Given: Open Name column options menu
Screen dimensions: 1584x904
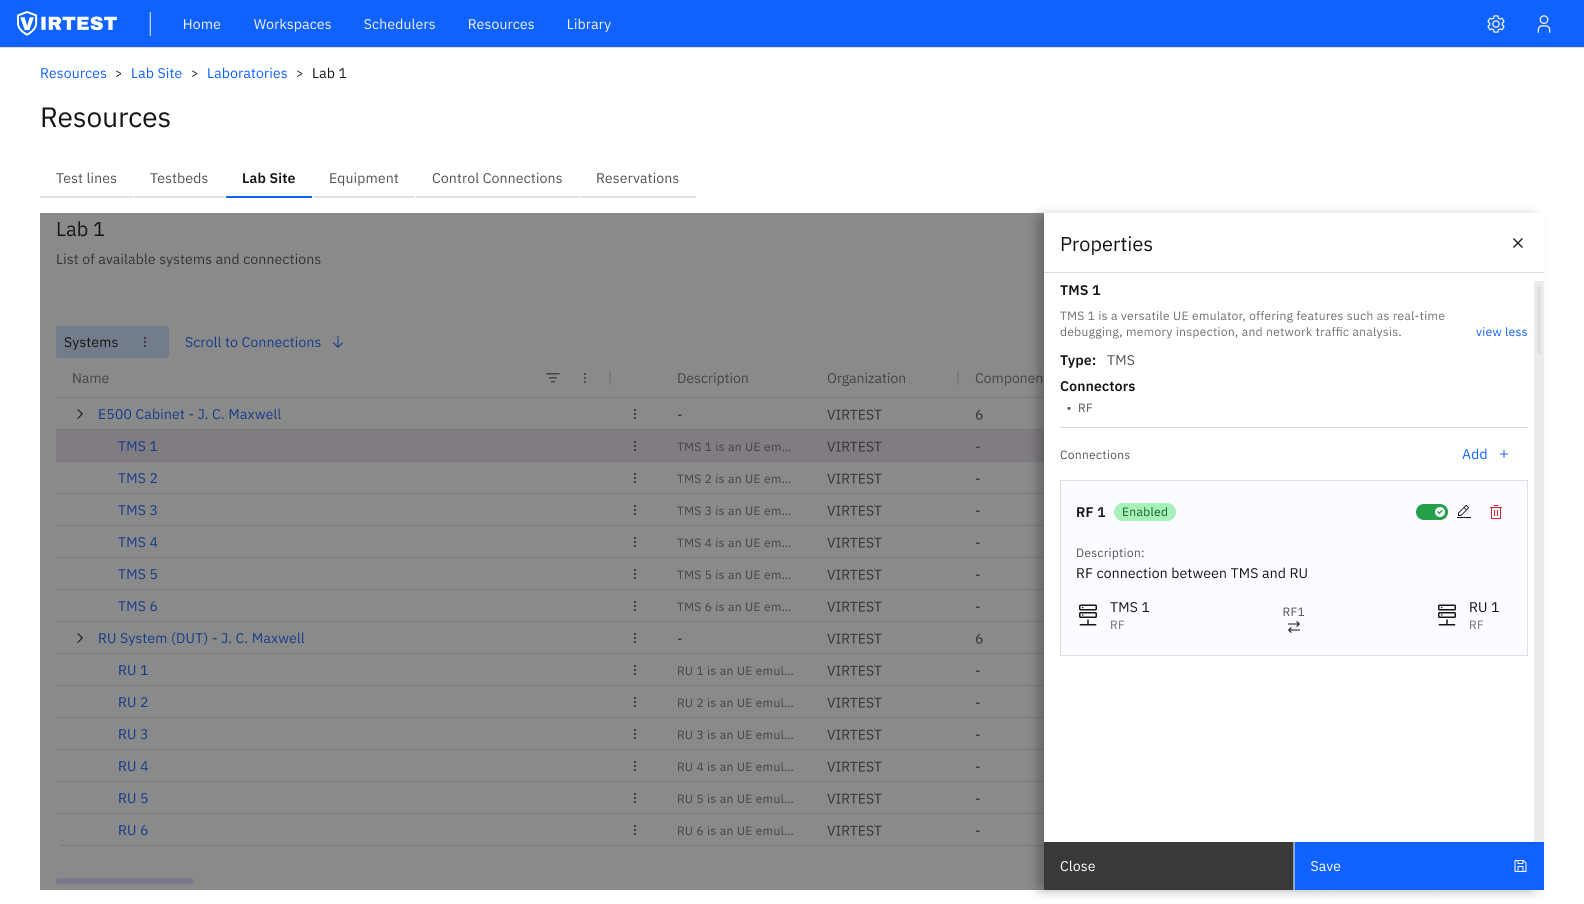Looking at the screenshot, I should click(585, 378).
